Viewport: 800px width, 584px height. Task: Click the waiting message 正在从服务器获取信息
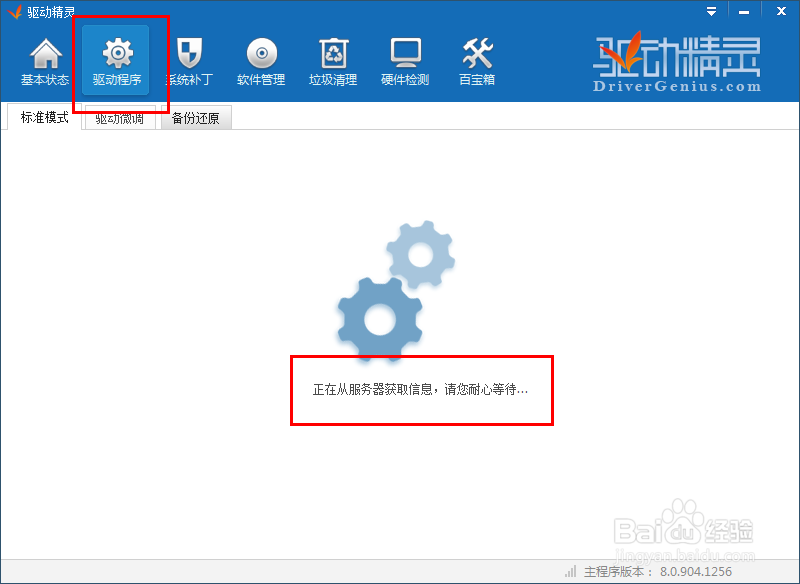pyautogui.click(x=421, y=390)
